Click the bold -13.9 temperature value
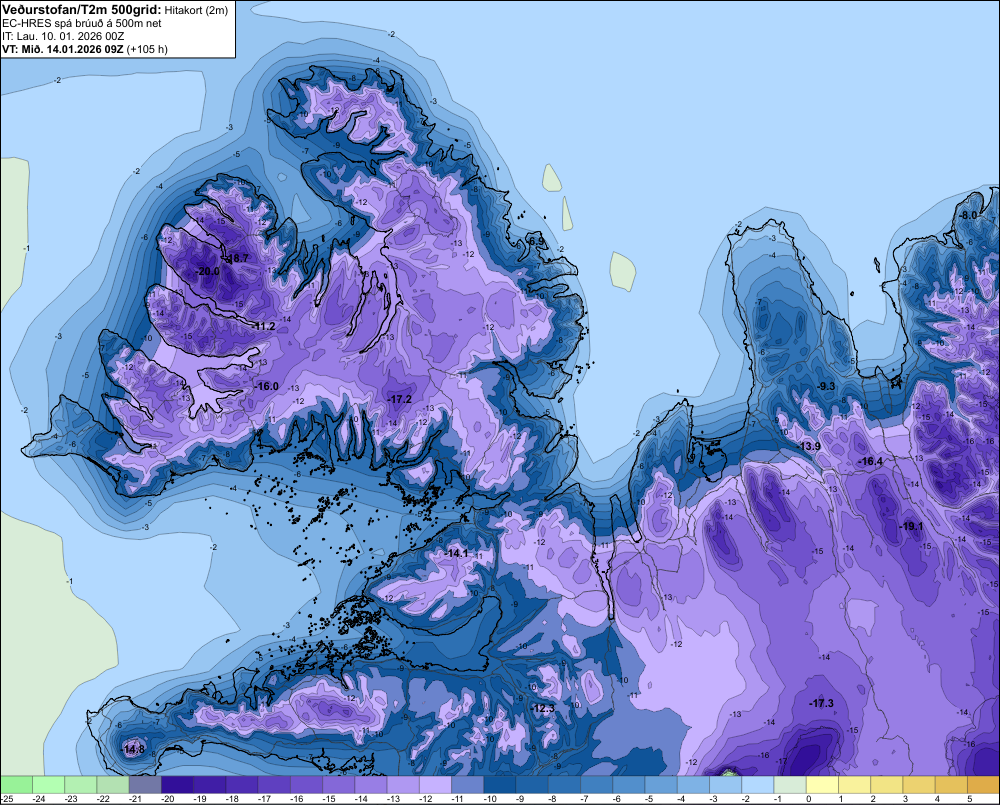 (809, 447)
